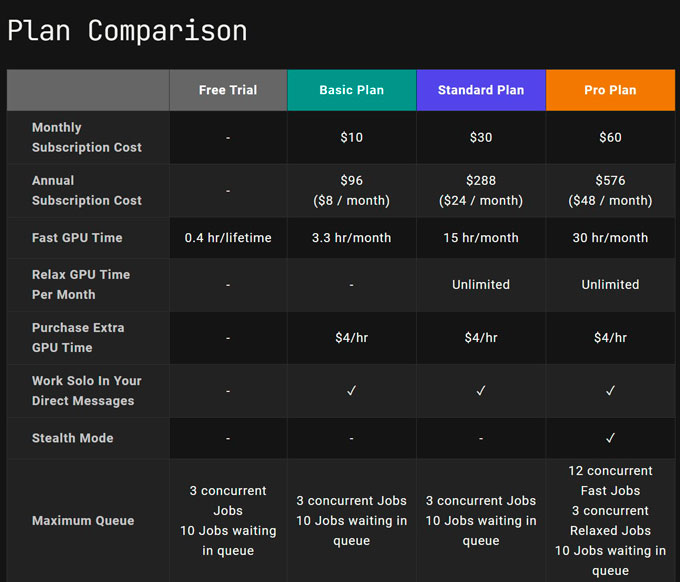680x582 pixels.
Task: Click Free Trial maximum queue cell
Action: pos(228,520)
